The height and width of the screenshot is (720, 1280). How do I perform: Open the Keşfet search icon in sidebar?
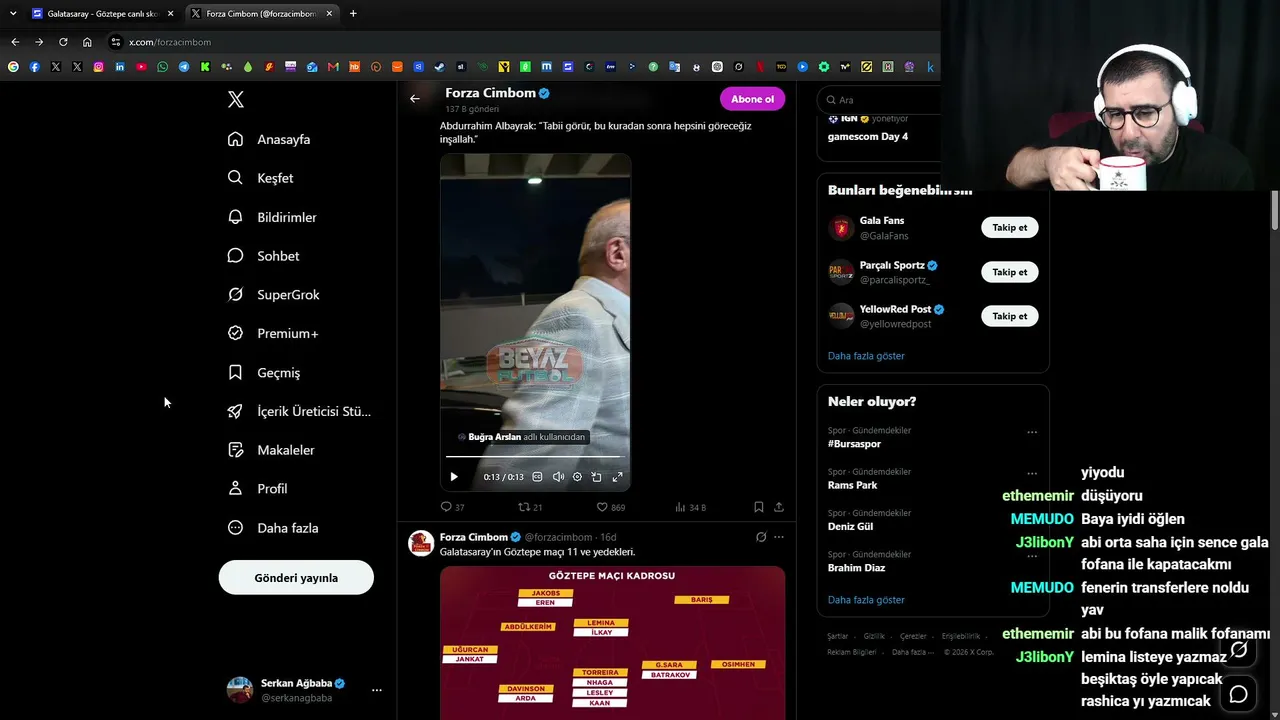[235, 178]
